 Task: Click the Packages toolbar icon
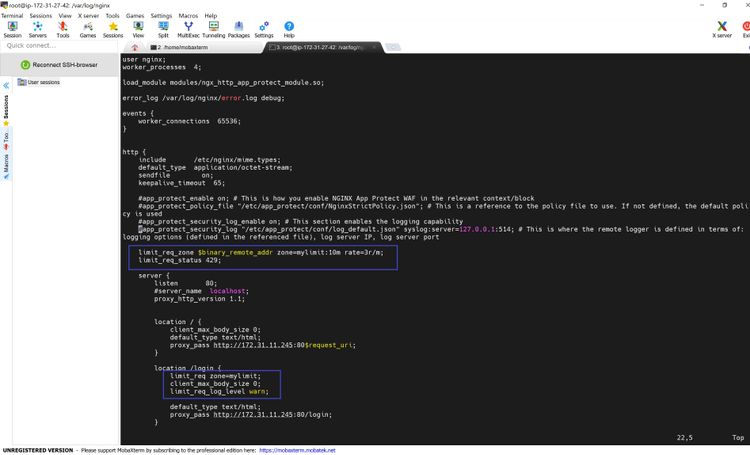tap(239, 28)
